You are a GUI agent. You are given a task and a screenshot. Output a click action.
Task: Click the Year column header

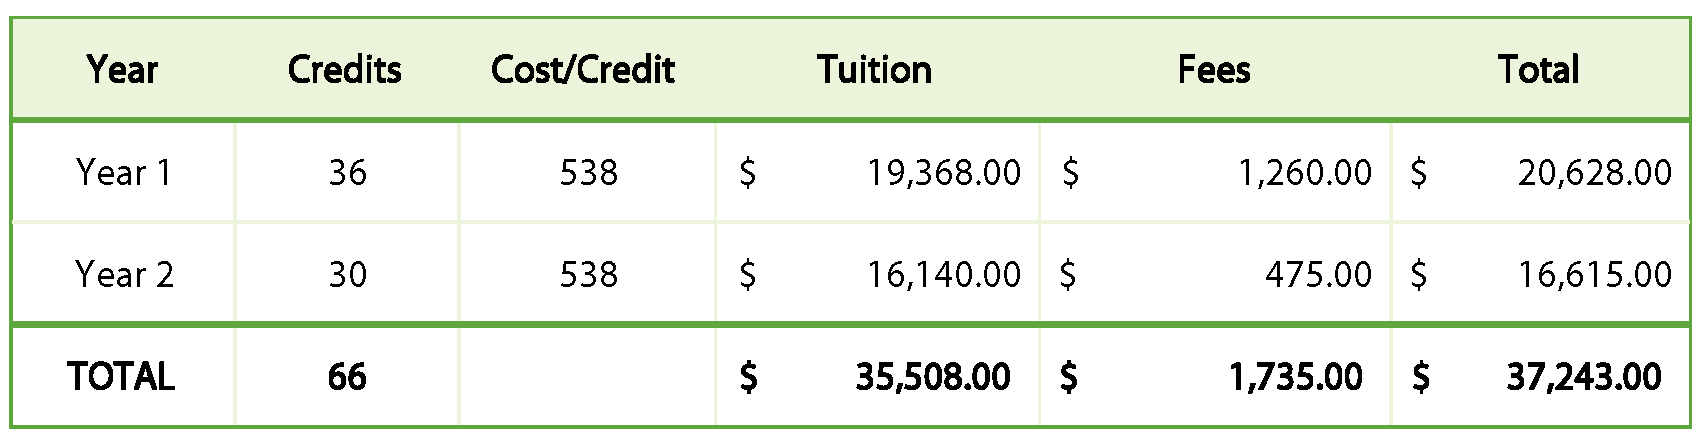pos(122,70)
